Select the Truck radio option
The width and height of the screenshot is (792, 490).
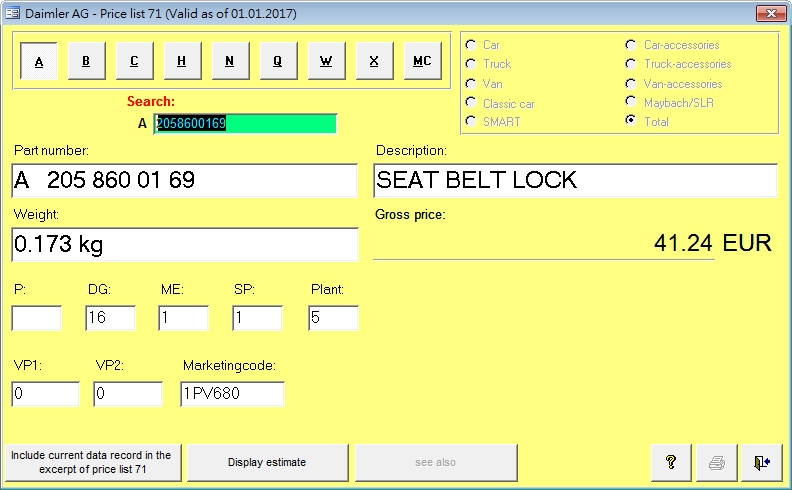pyautogui.click(x=471, y=64)
